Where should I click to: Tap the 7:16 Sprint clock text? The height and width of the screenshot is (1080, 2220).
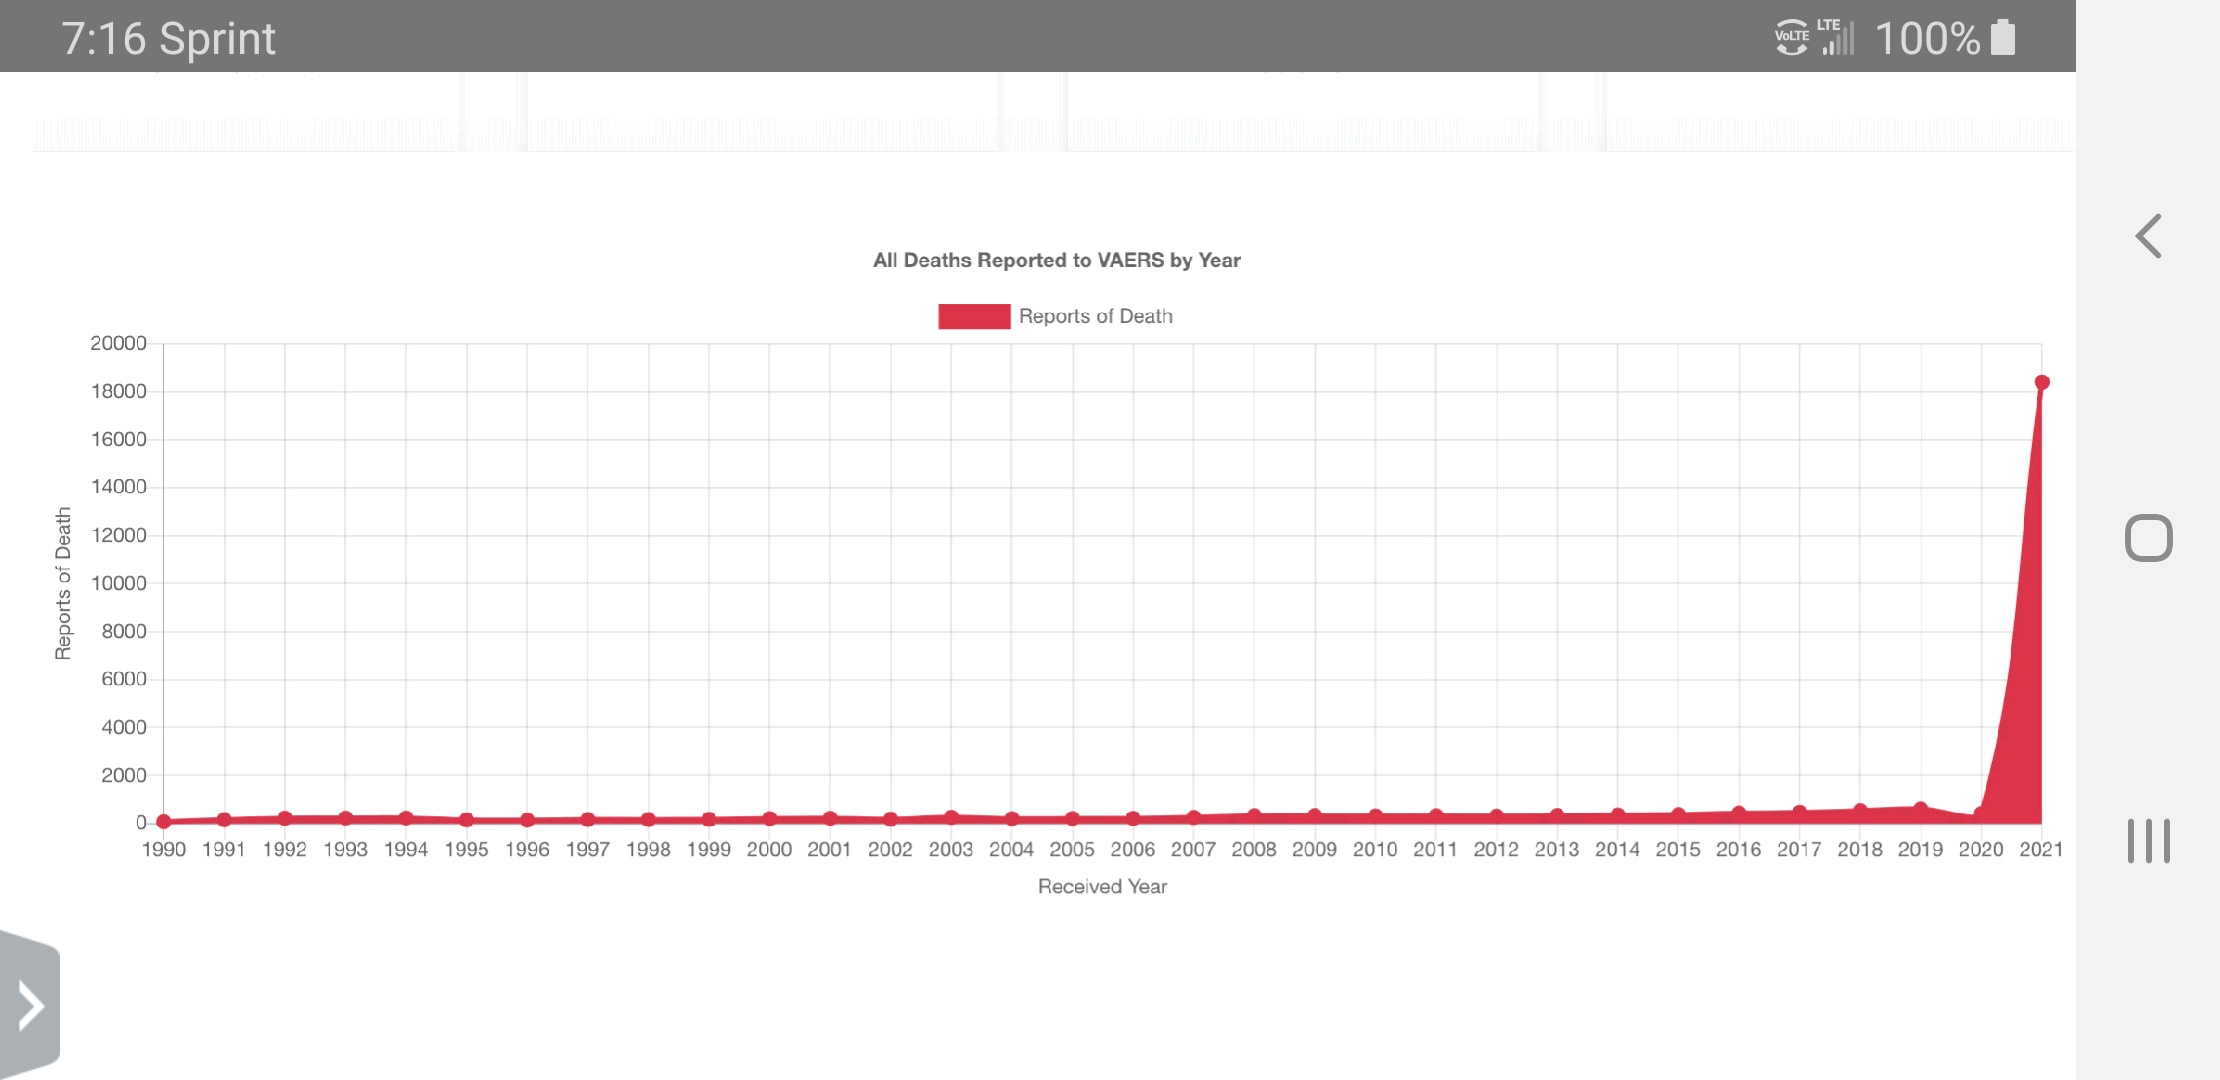[168, 38]
